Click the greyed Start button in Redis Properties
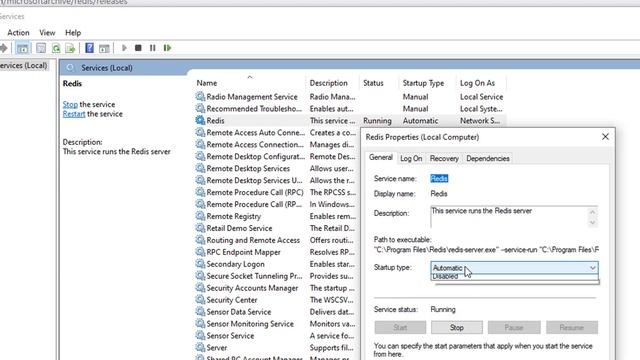This screenshot has height=360, width=640. pos(400,327)
